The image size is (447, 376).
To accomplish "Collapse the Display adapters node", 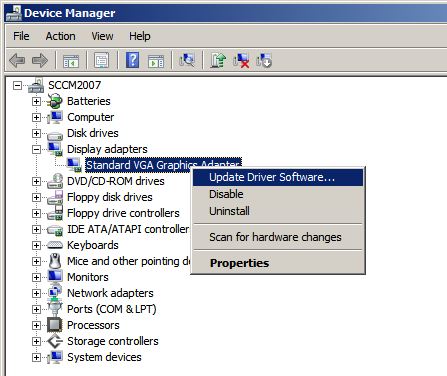I will click(36, 149).
